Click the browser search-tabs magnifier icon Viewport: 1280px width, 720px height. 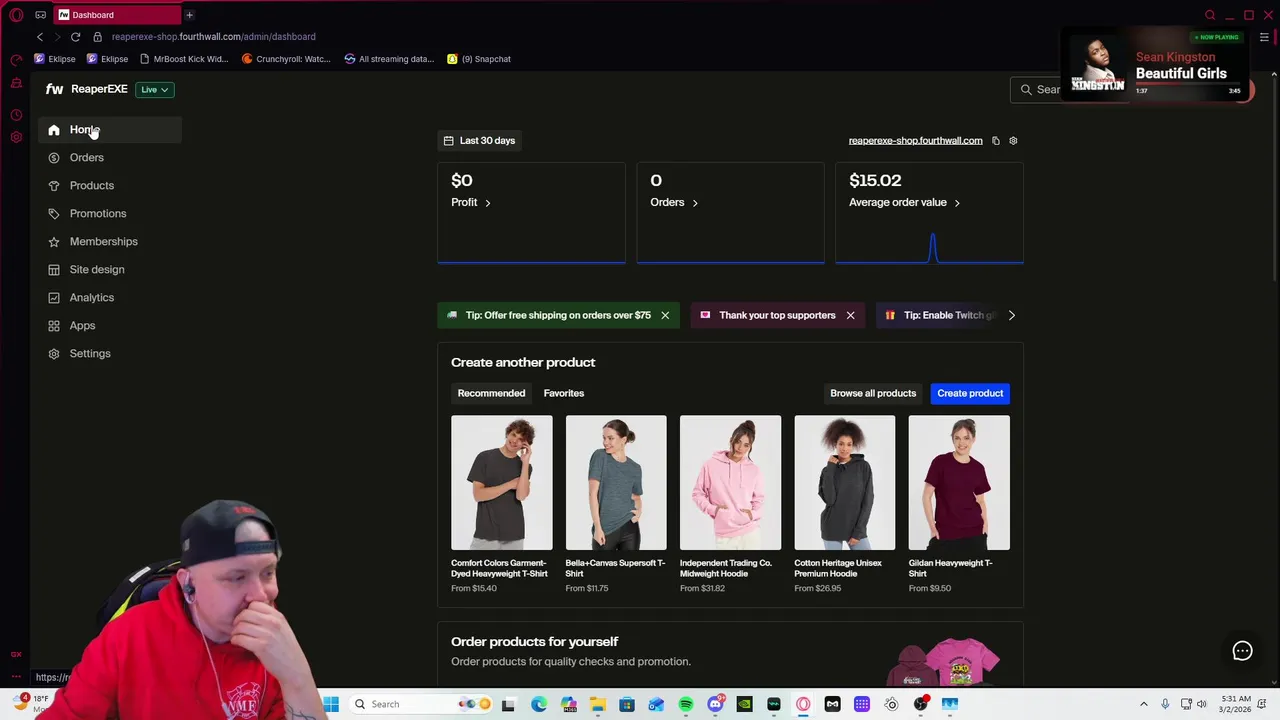[1210, 15]
